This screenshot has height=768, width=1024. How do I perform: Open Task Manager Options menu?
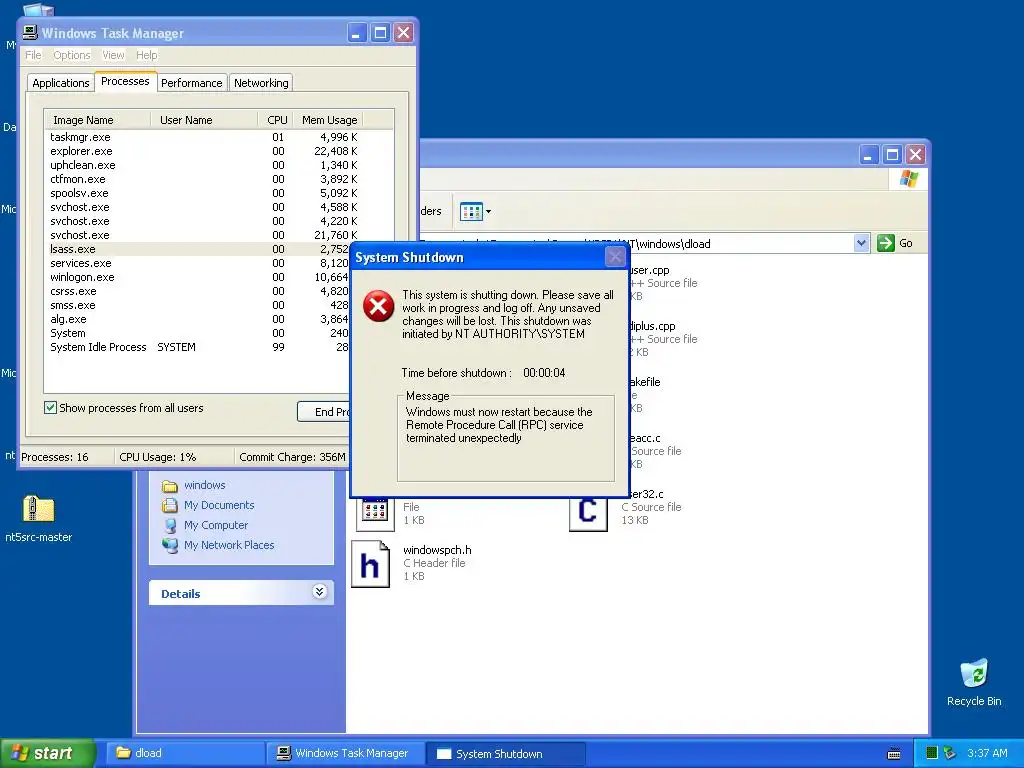pyautogui.click(x=72, y=55)
